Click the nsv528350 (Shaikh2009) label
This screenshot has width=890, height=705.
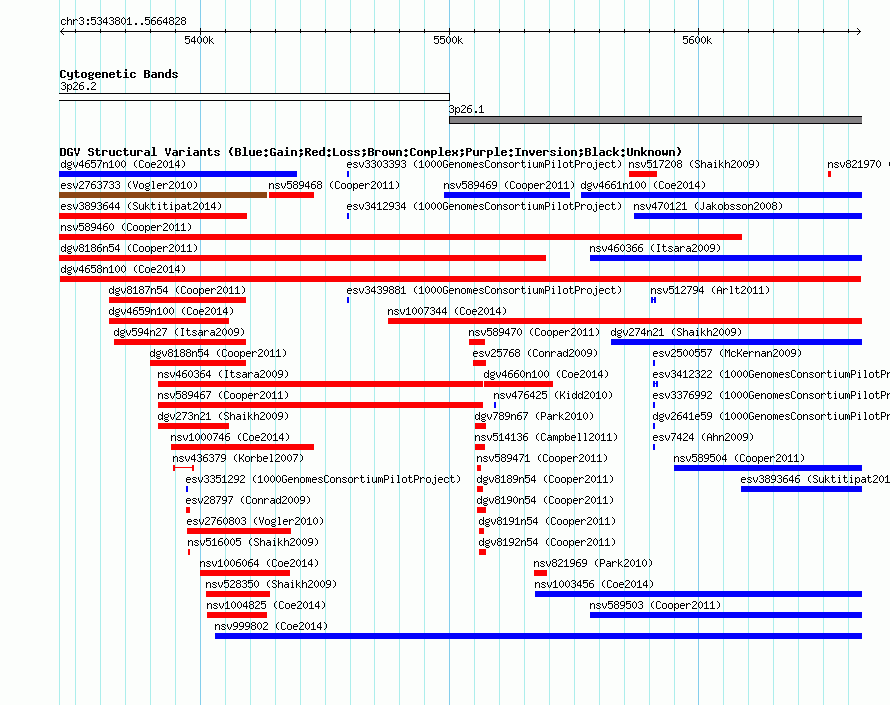[271, 585]
